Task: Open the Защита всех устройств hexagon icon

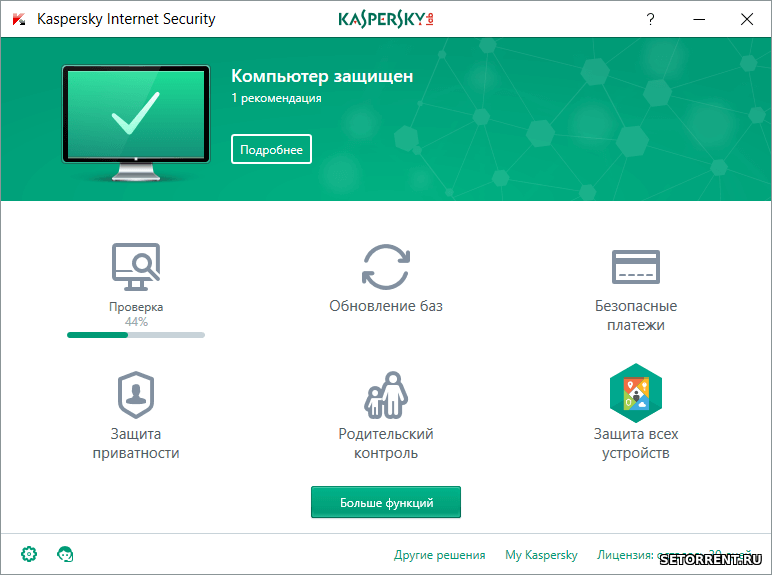Action: [x=636, y=393]
